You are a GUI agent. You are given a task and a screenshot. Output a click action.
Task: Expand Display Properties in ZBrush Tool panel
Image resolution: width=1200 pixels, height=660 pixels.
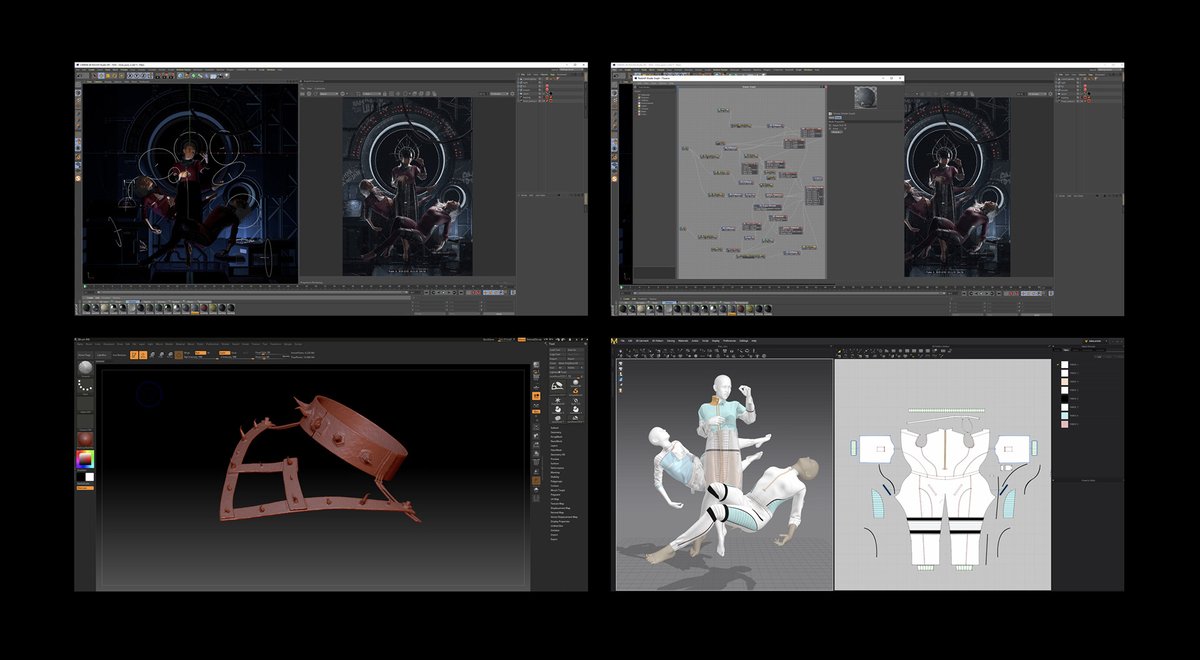(560, 522)
